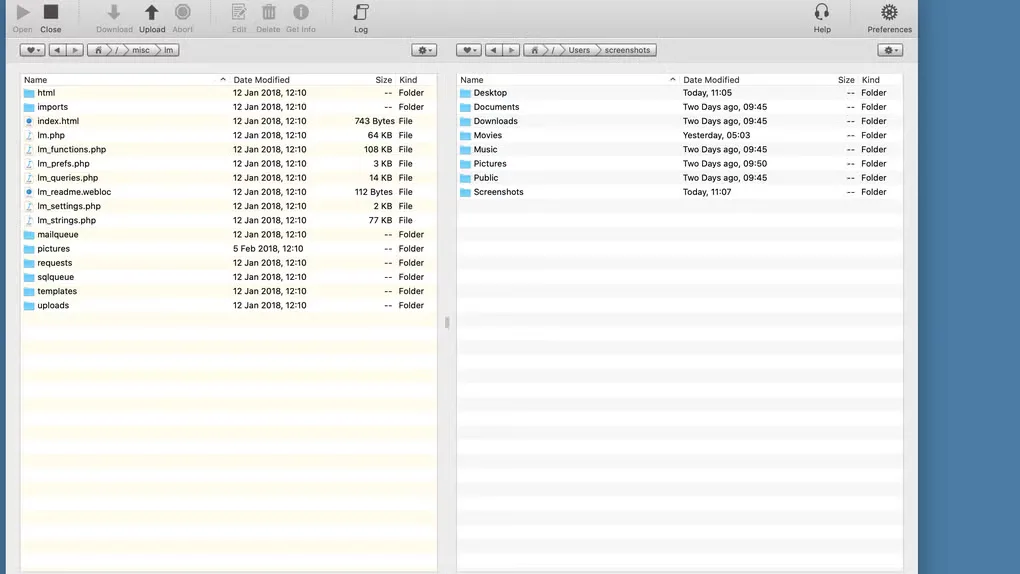This screenshot has width=1020, height=574.
Task: Click 'Users' path segment in right pane
Action: 579,50
